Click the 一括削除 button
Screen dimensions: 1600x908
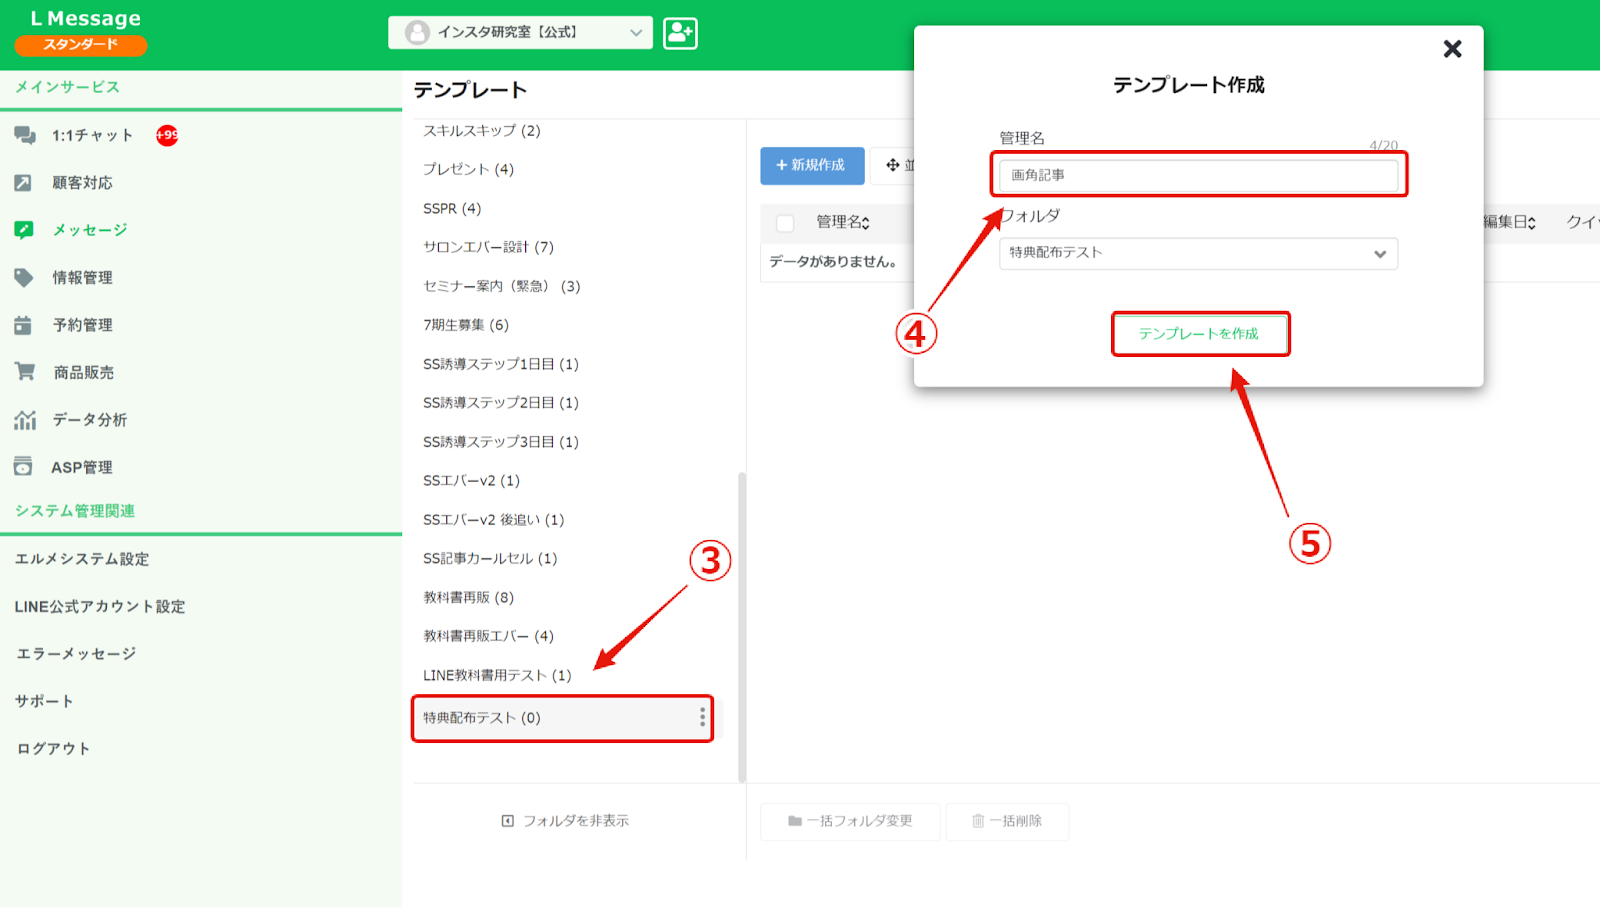[1007, 821]
